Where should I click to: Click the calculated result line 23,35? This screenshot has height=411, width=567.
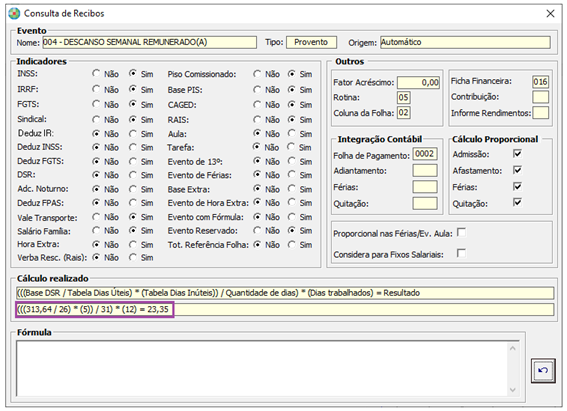[94, 310]
